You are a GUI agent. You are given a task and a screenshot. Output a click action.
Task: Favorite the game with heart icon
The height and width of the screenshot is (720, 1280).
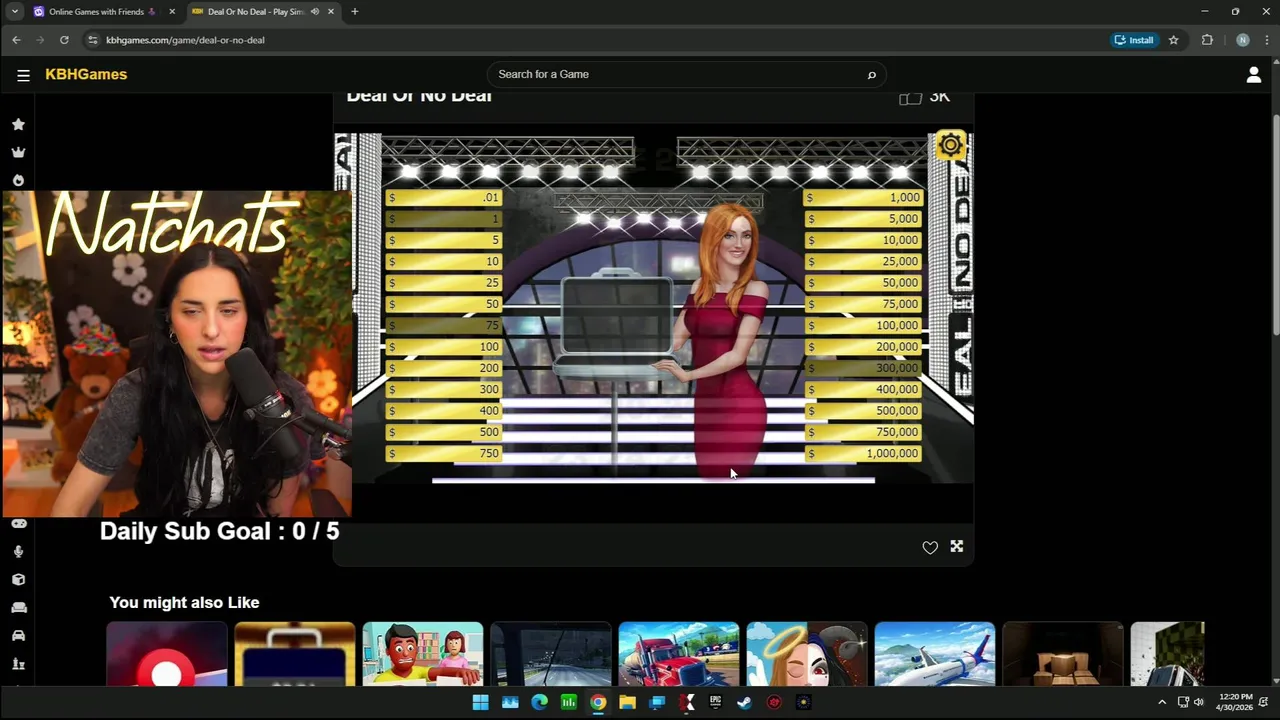click(930, 547)
